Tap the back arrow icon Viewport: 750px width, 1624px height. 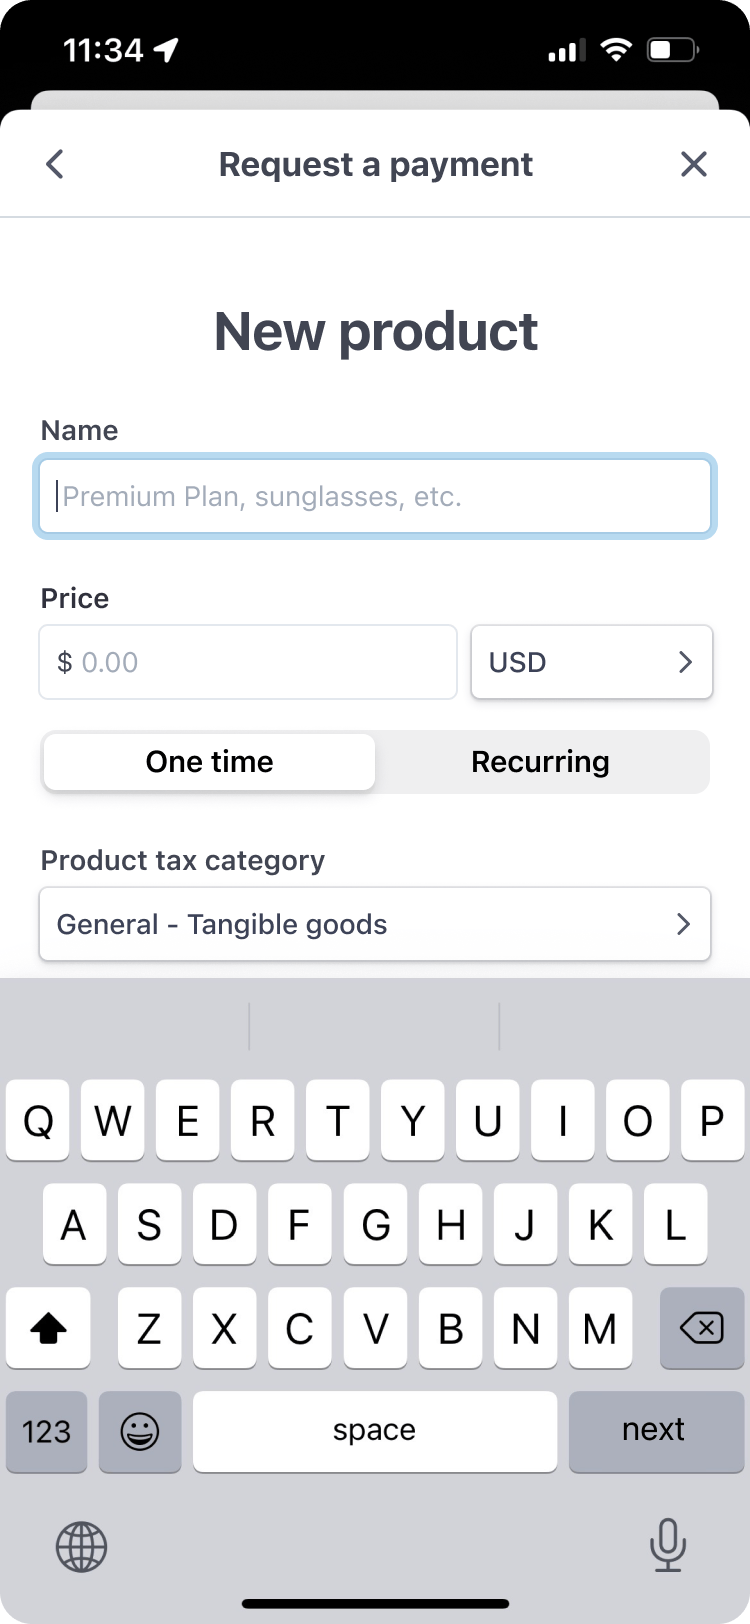55,164
